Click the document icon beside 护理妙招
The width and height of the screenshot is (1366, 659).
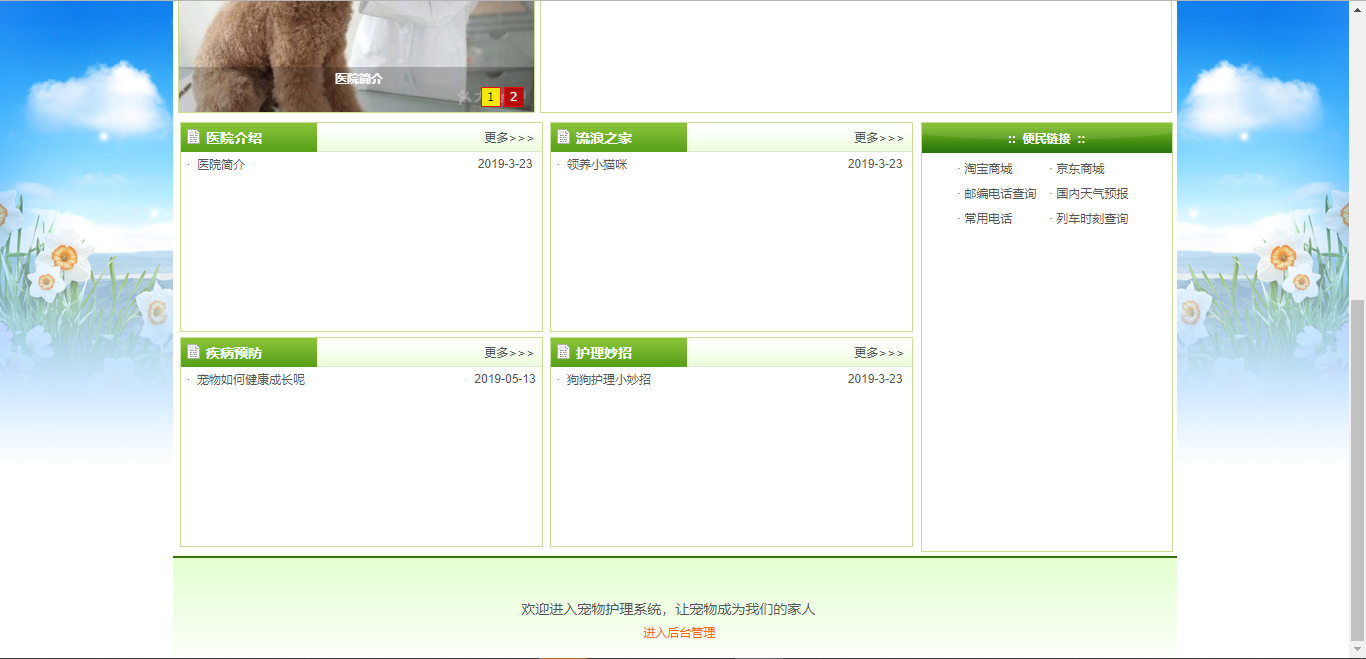(564, 353)
